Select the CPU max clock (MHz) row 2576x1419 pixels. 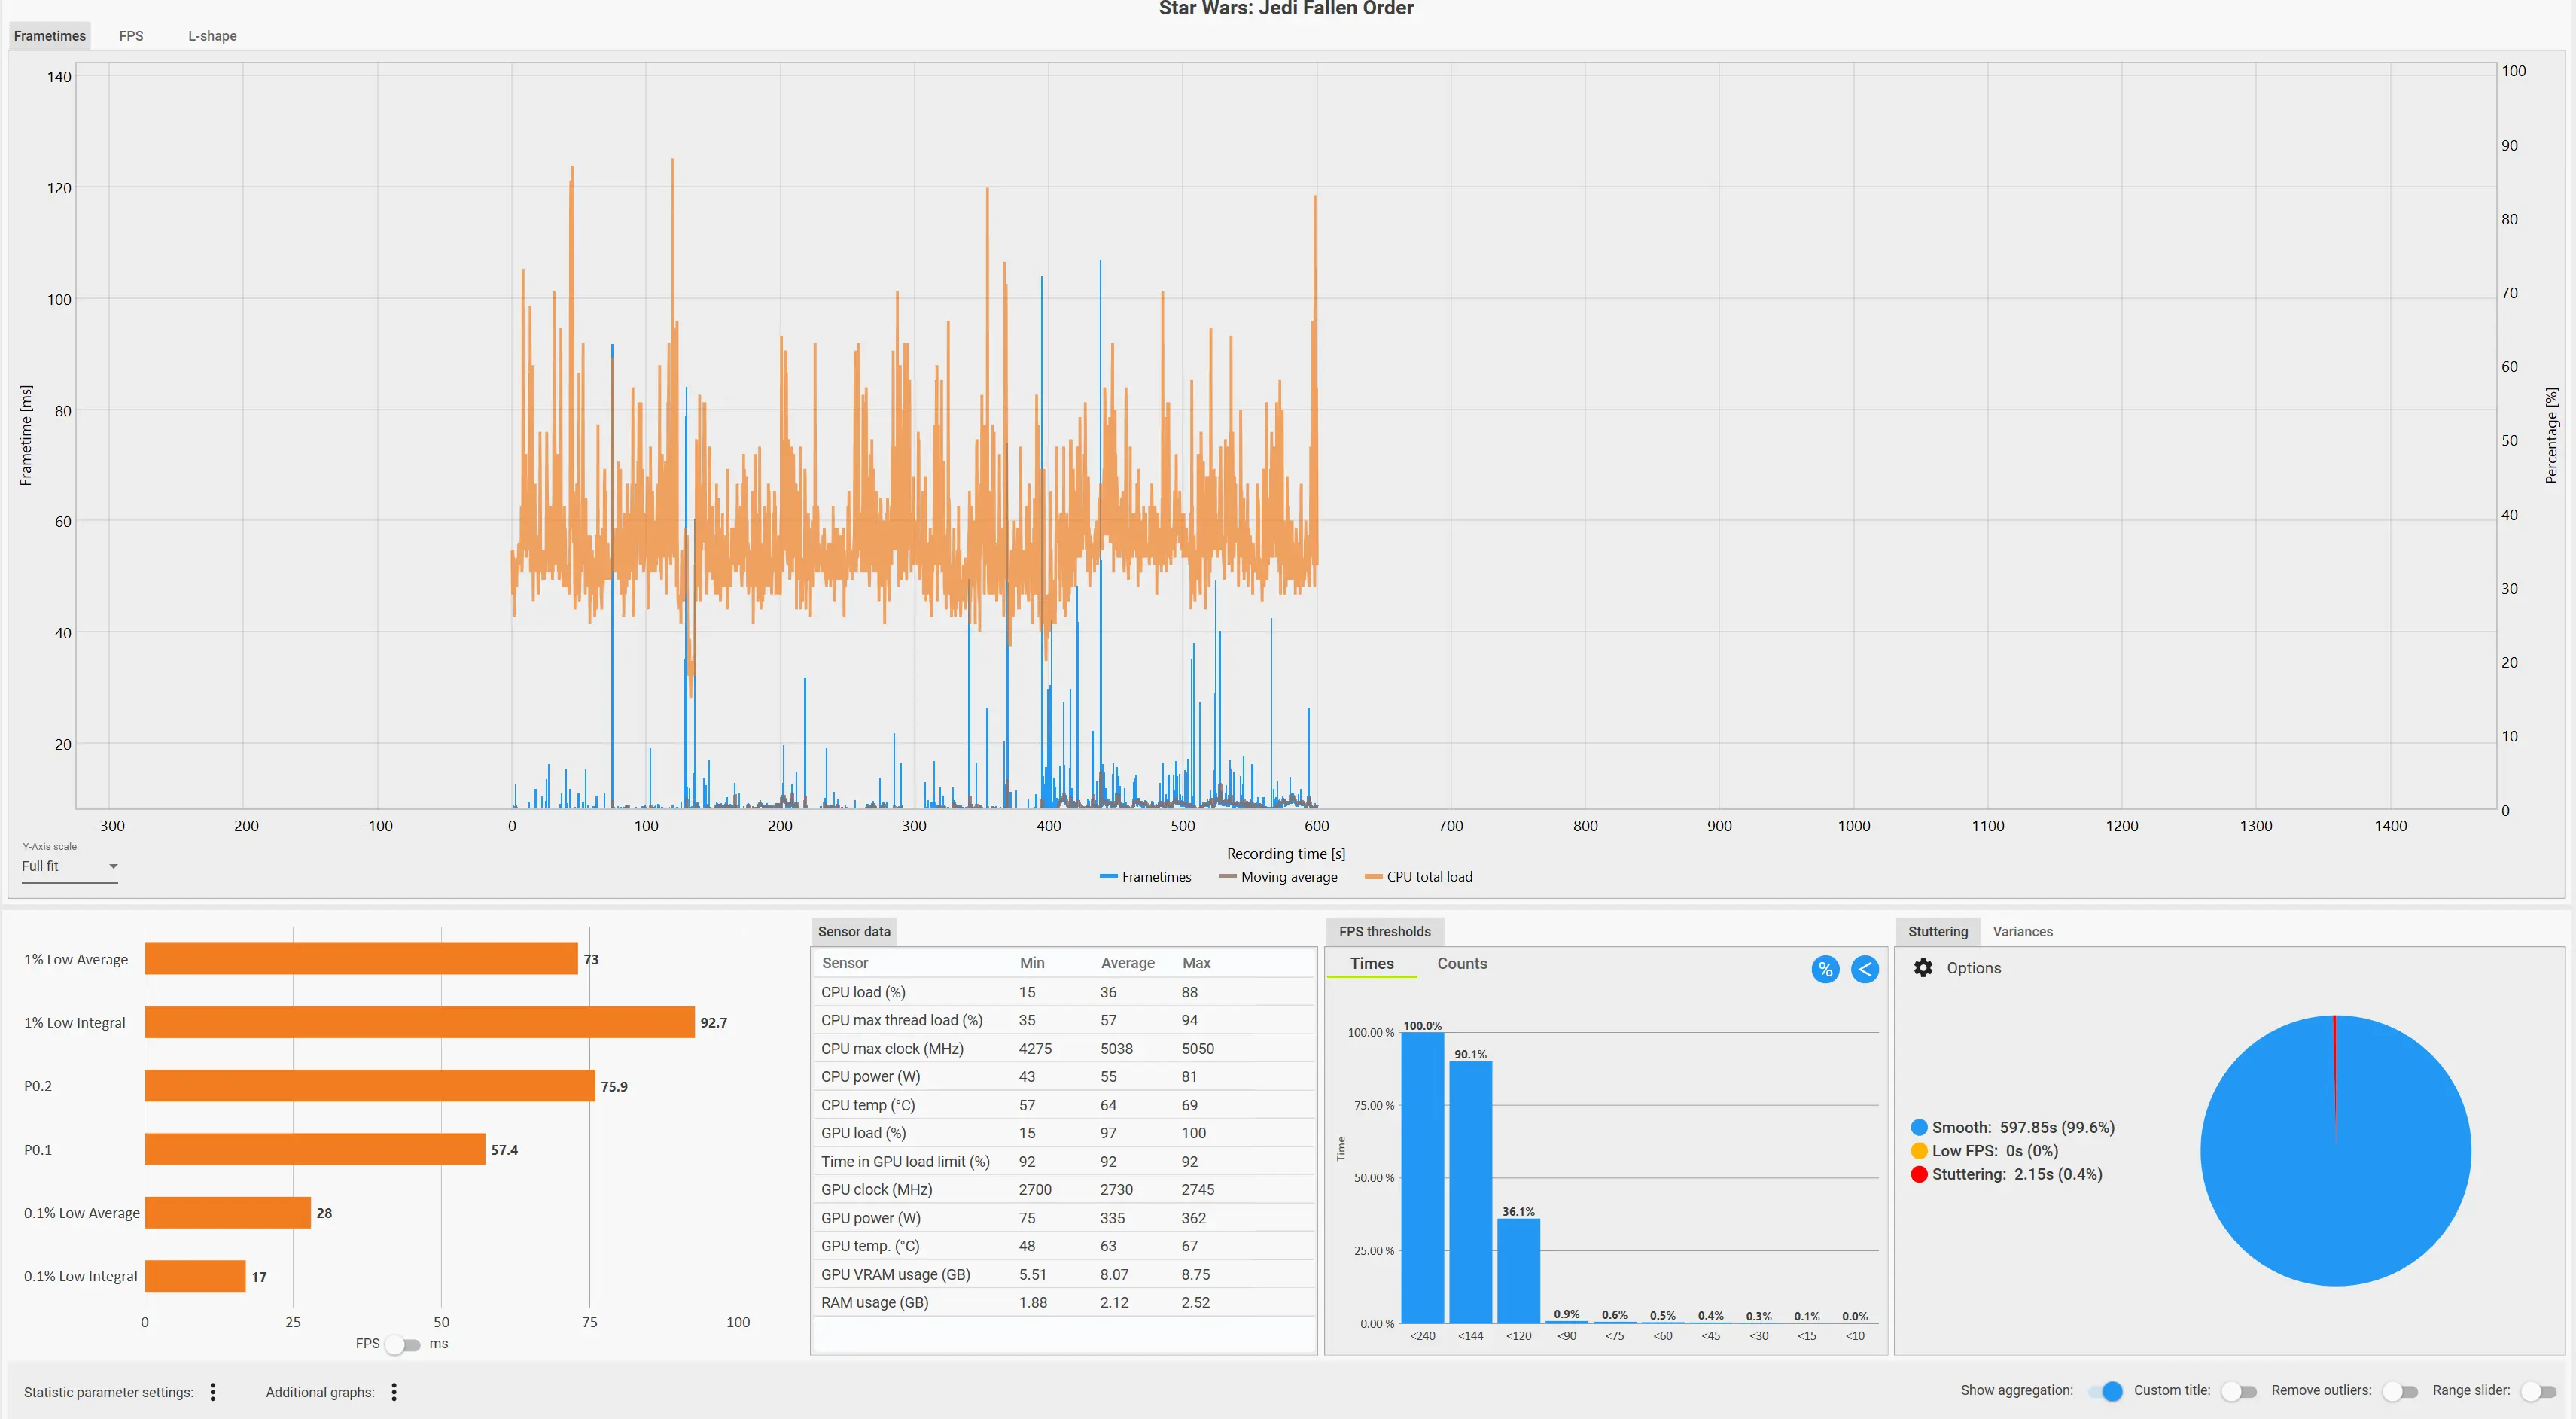click(x=1064, y=1049)
